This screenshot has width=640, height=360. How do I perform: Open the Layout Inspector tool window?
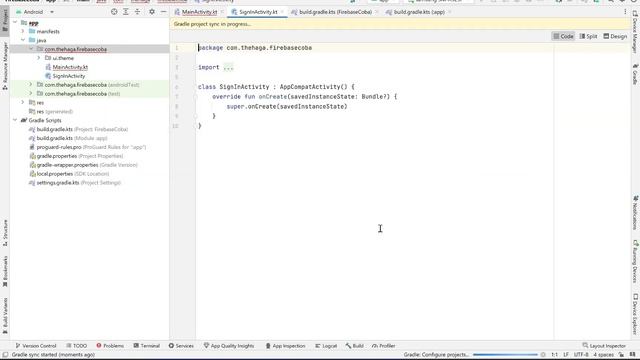[604, 346]
